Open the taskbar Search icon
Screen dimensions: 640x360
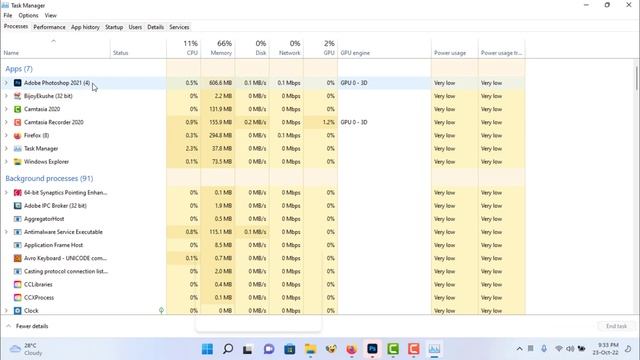(x=228, y=349)
